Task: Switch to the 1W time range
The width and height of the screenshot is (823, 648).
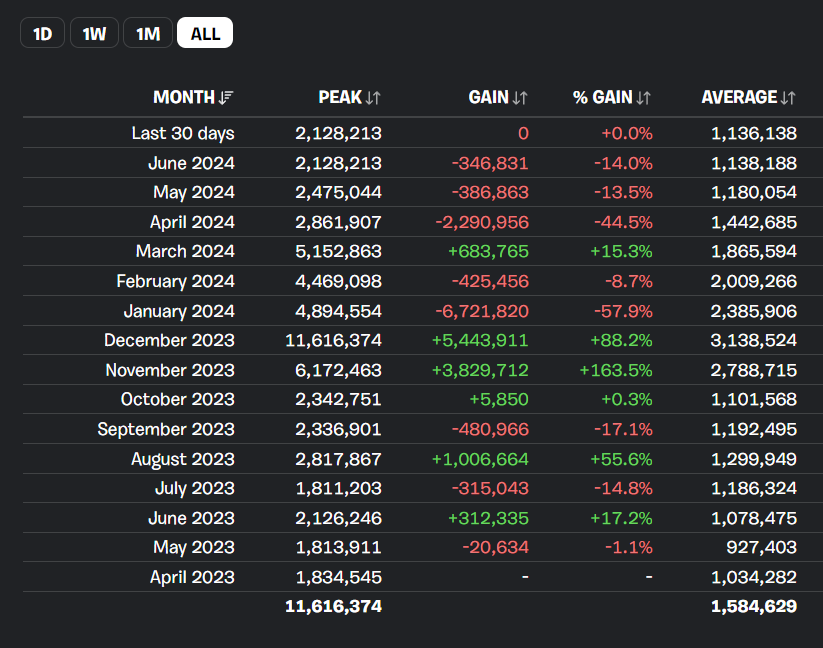Action: pyautogui.click(x=94, y=33)
